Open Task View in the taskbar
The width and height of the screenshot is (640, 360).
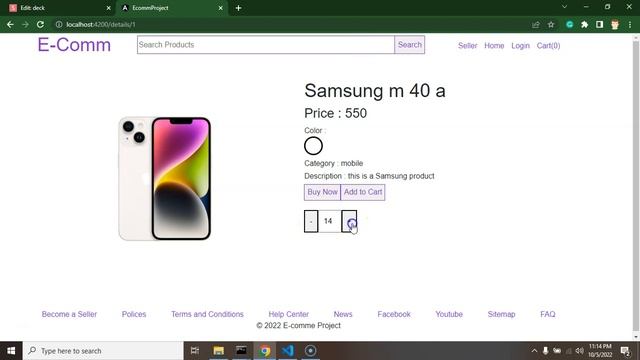click(x=195, y=351)
